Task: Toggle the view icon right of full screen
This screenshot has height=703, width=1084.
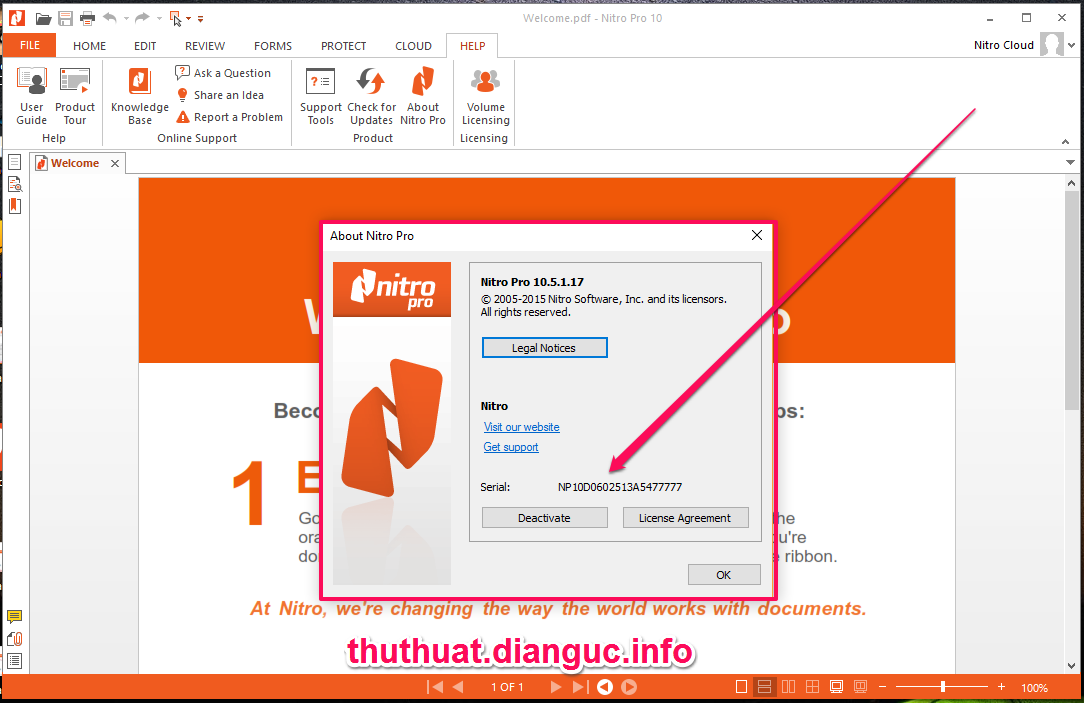Action: point(861,687)
